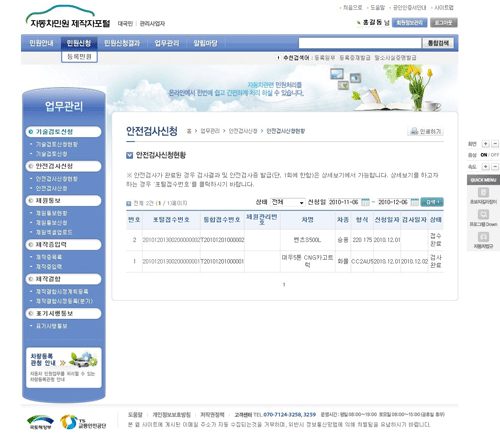Click the integrated search input field
This screenshot has width=500, height=438.
360,43
